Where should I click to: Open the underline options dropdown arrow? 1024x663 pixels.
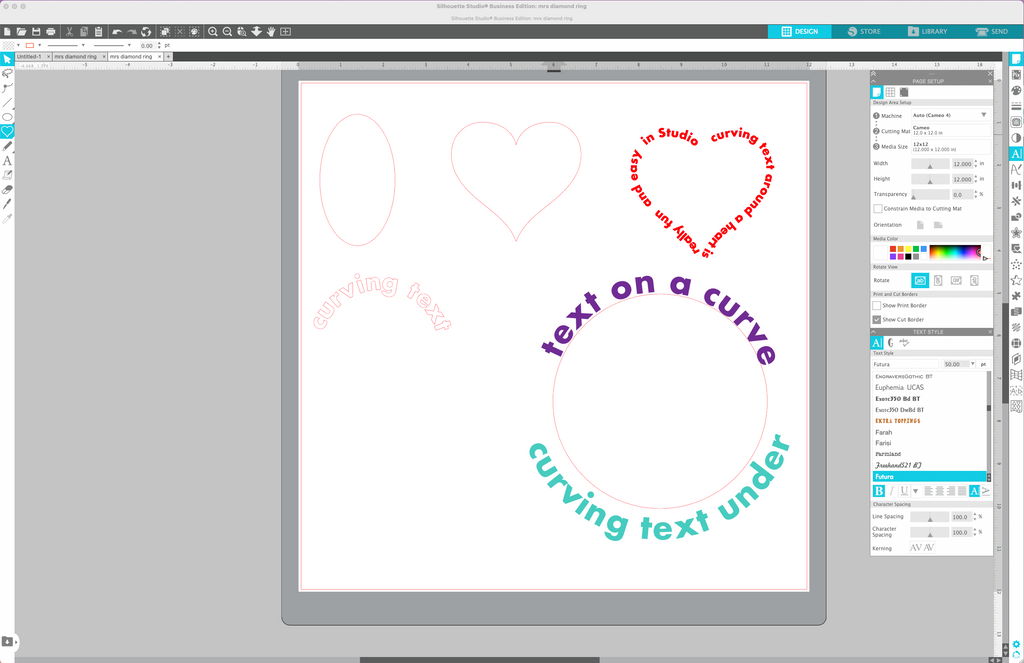[x=916, y=491]
